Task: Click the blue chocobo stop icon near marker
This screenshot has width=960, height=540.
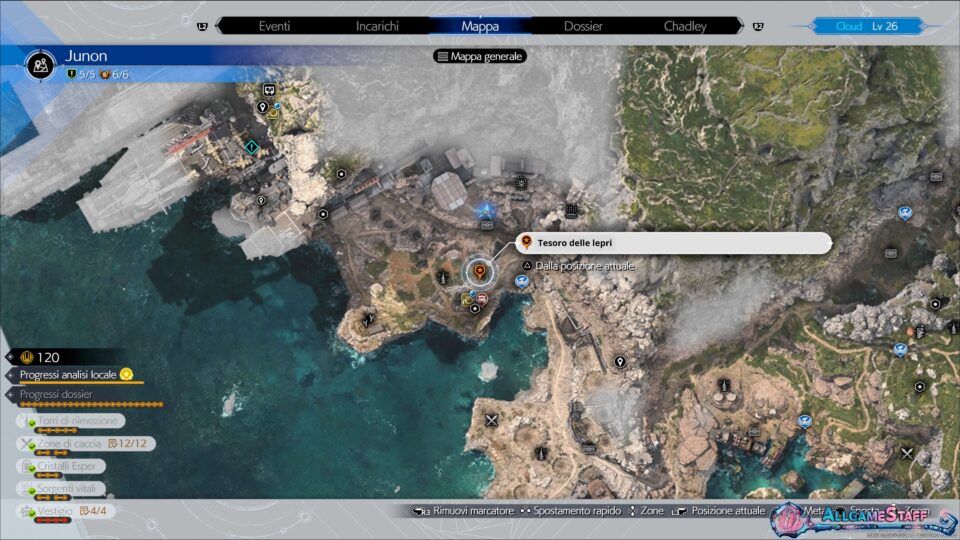Action: (522, 282)
